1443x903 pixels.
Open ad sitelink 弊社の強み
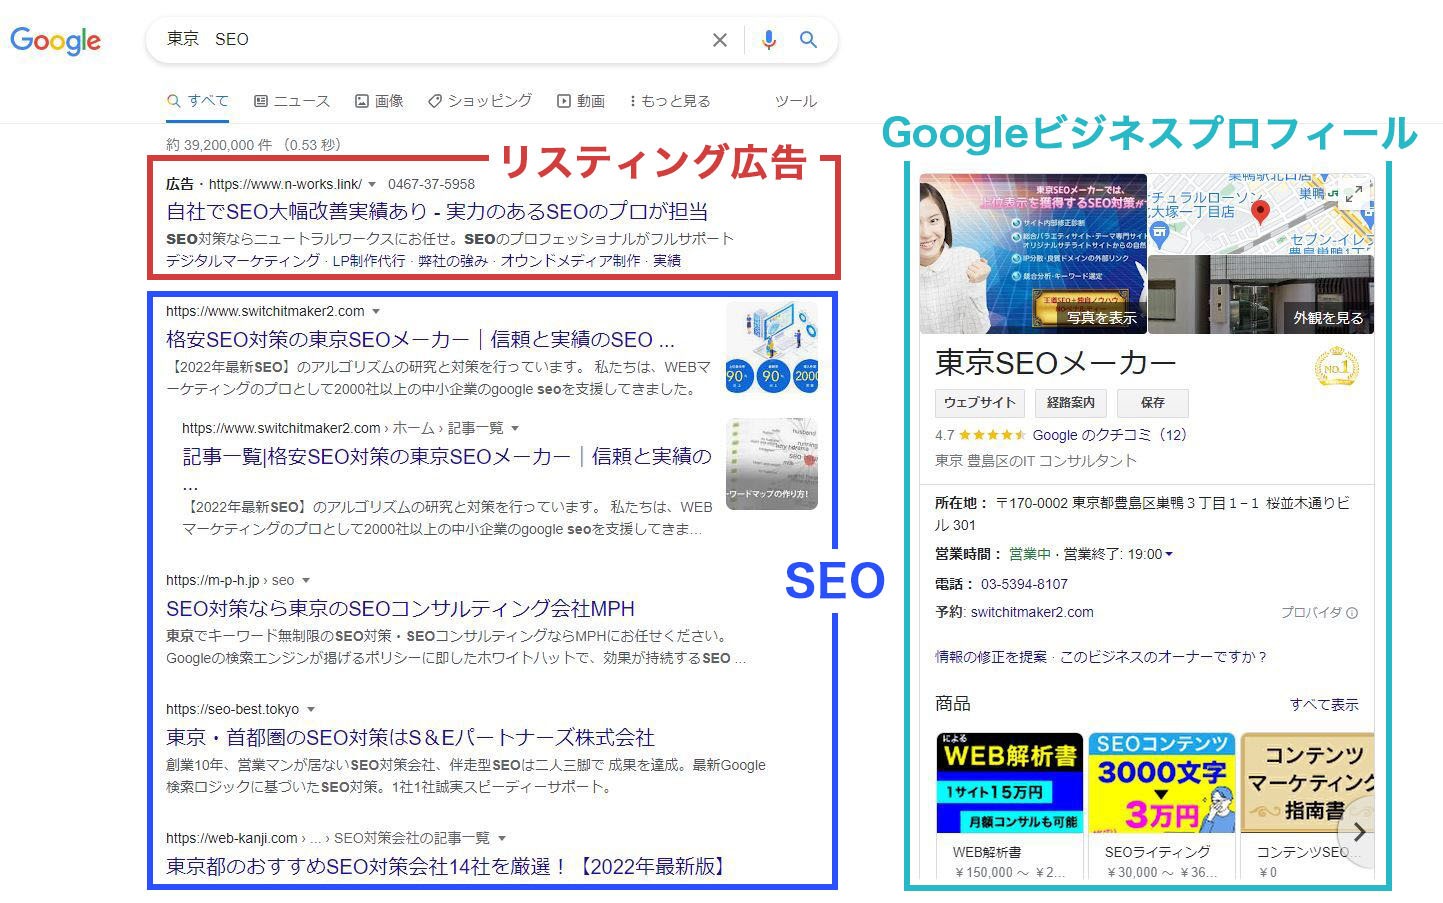coord(453,261)
